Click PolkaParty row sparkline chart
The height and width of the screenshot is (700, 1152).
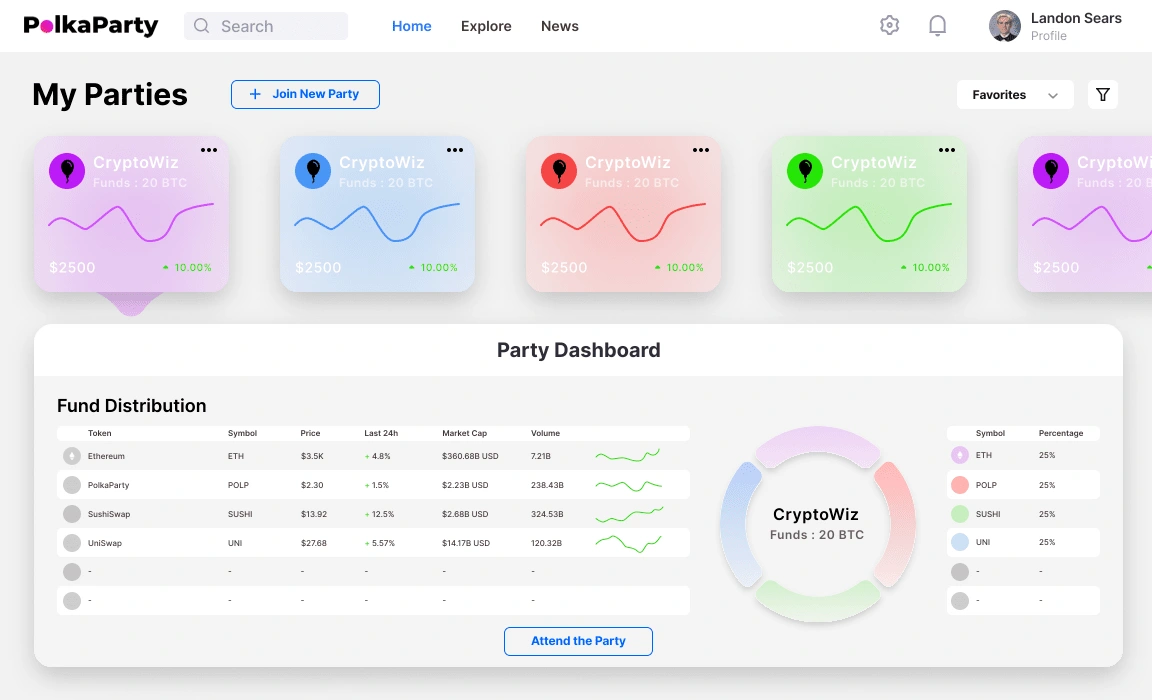point(628,485)
